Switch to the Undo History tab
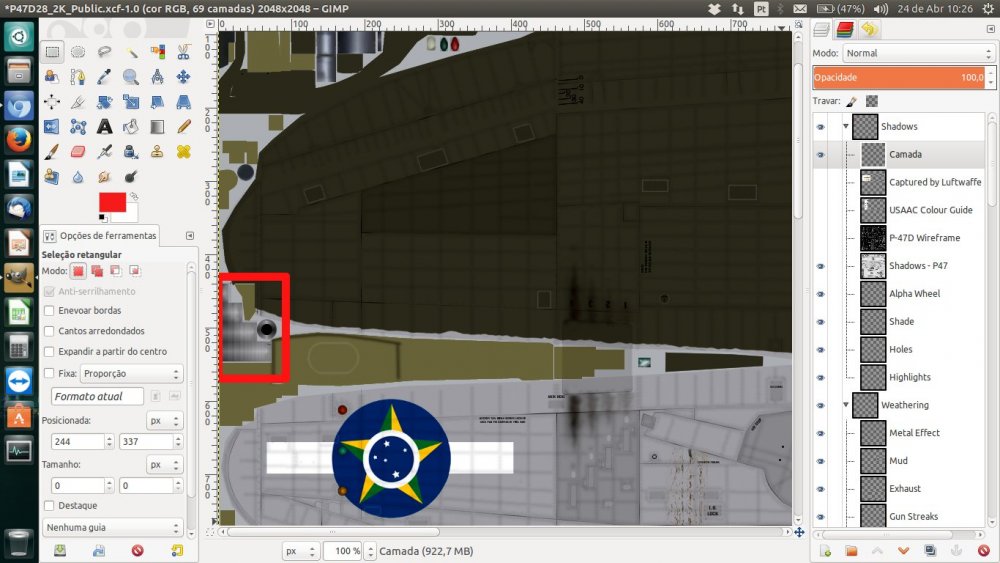The width and height of the screenshot is (1000, 563). click(x=869, y=29)
